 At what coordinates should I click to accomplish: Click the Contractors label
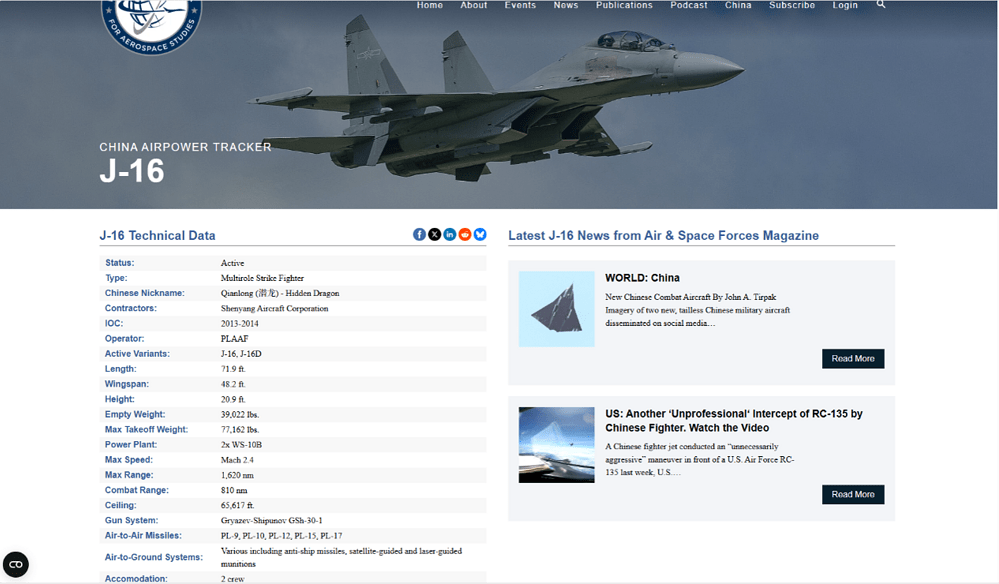tap(131, 308)
